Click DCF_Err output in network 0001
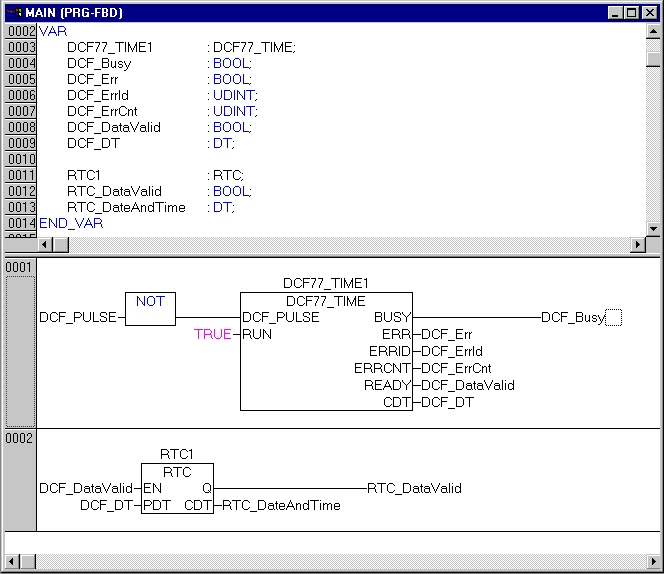Viewport: 664px width, 574px height. (x=446, y=334)
